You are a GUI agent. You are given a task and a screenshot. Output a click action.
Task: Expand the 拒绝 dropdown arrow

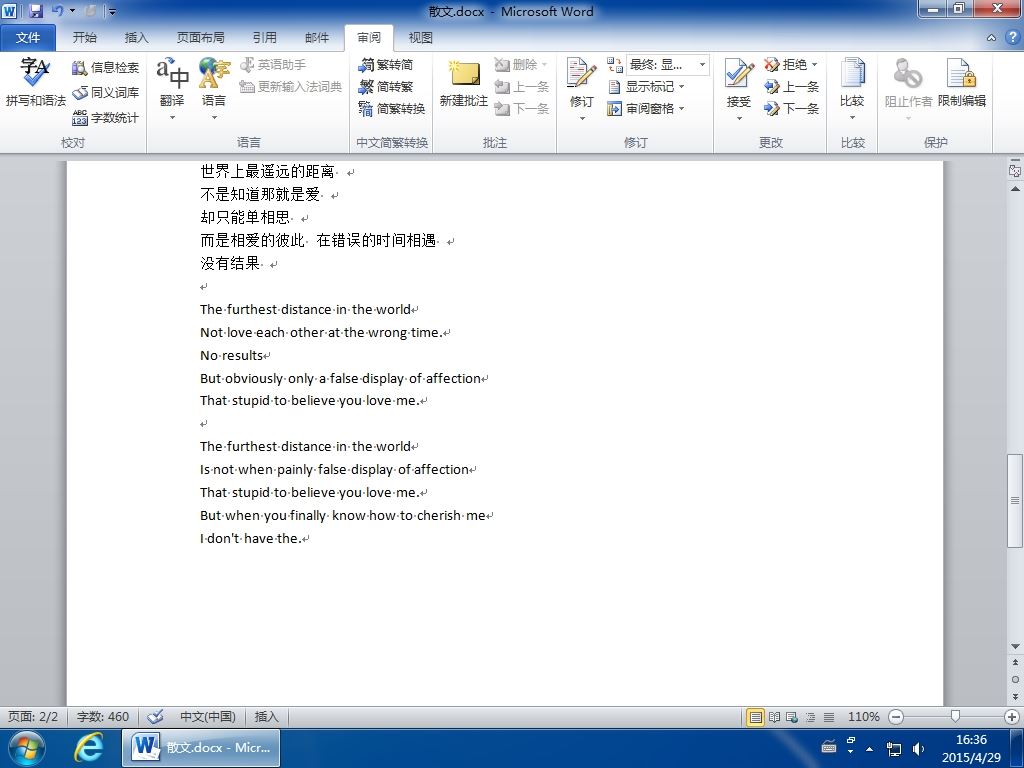[814, 65]
